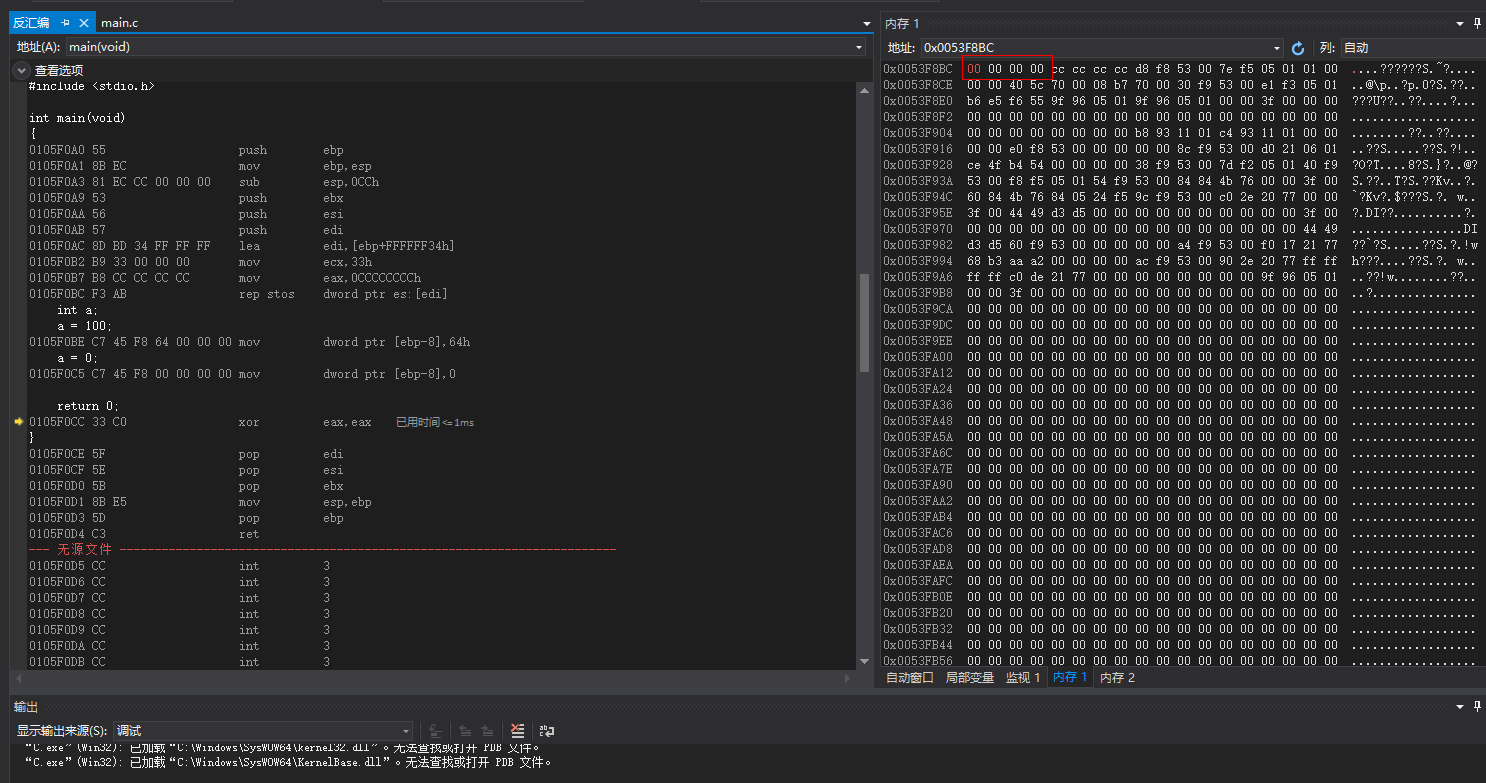Click the 'mov ecx,33h' instruction line
This screenshot has width=1486, height=783.
(200, 262)
